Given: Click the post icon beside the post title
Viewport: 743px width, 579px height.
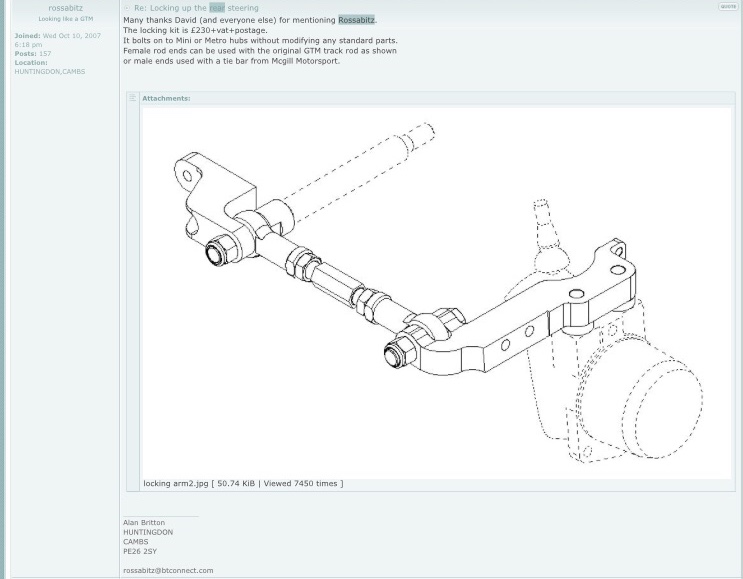Looking at the screenshot, I should click(x=126, y=8).
